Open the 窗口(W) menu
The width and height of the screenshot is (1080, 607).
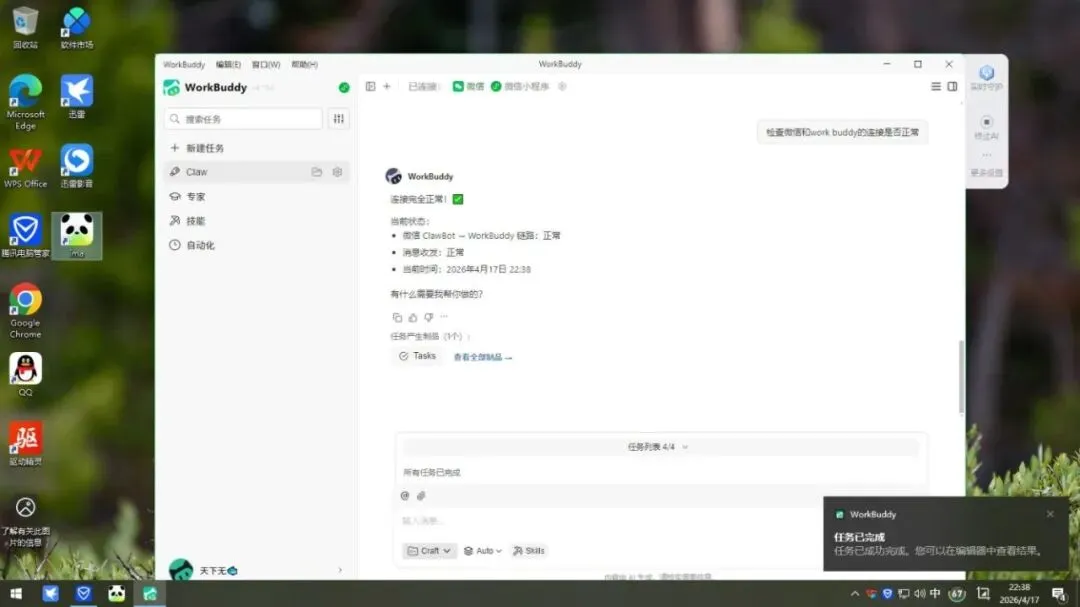tap(266, 64)
